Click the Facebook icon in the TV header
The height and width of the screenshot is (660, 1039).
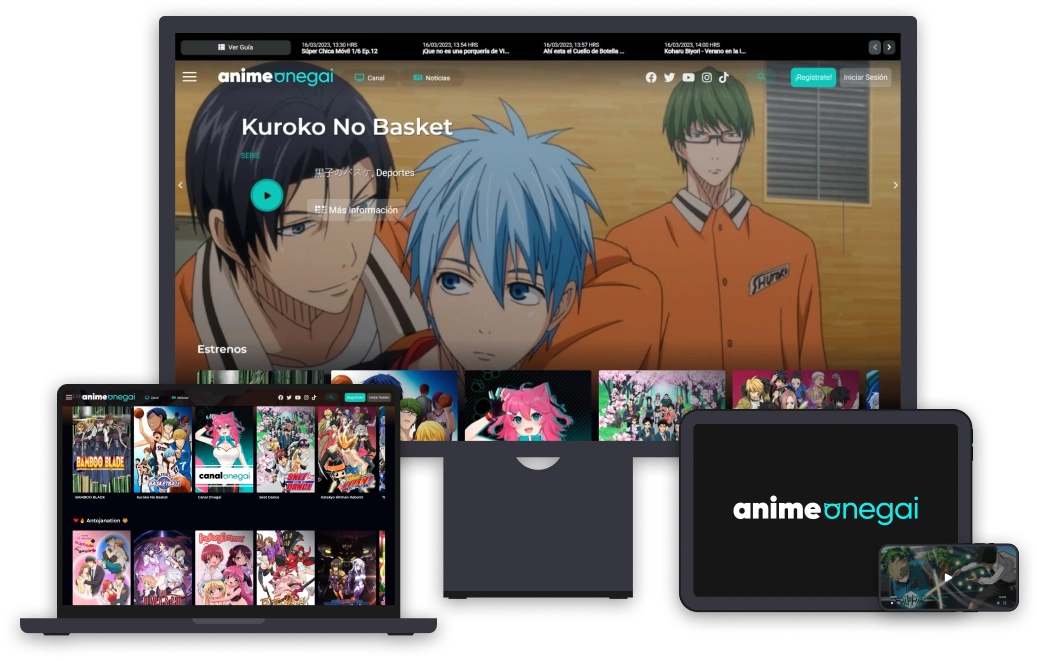[x=651, y=78]
